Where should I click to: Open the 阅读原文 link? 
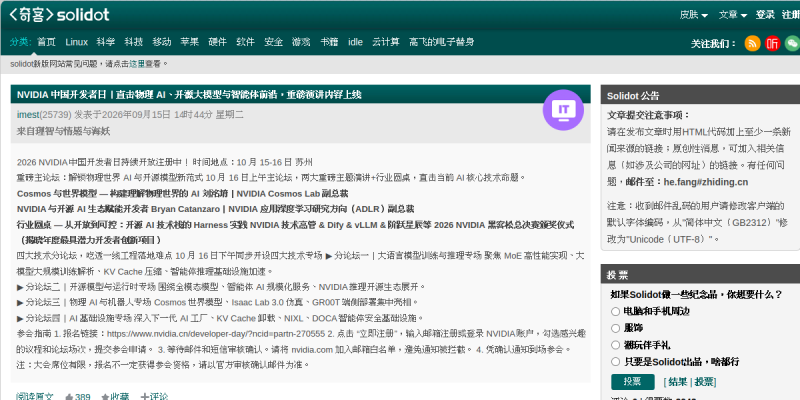coord(35,396)
